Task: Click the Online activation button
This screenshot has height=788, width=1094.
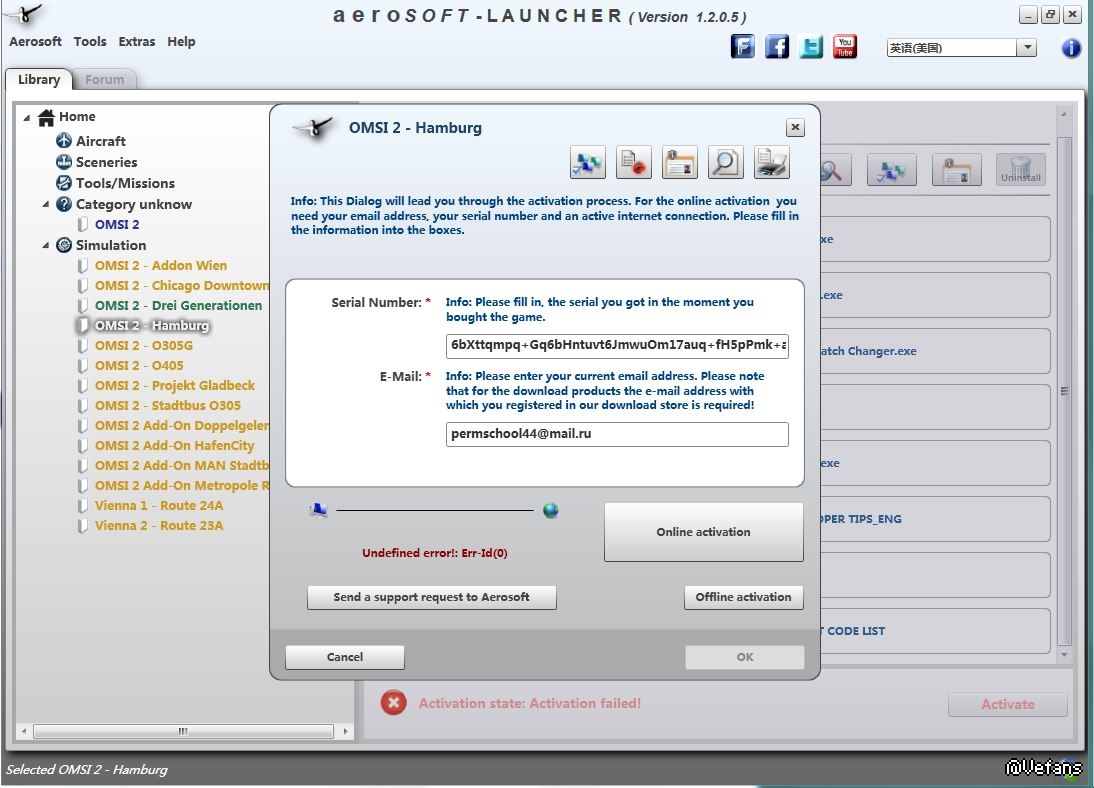Action: (x=703, y=532)
